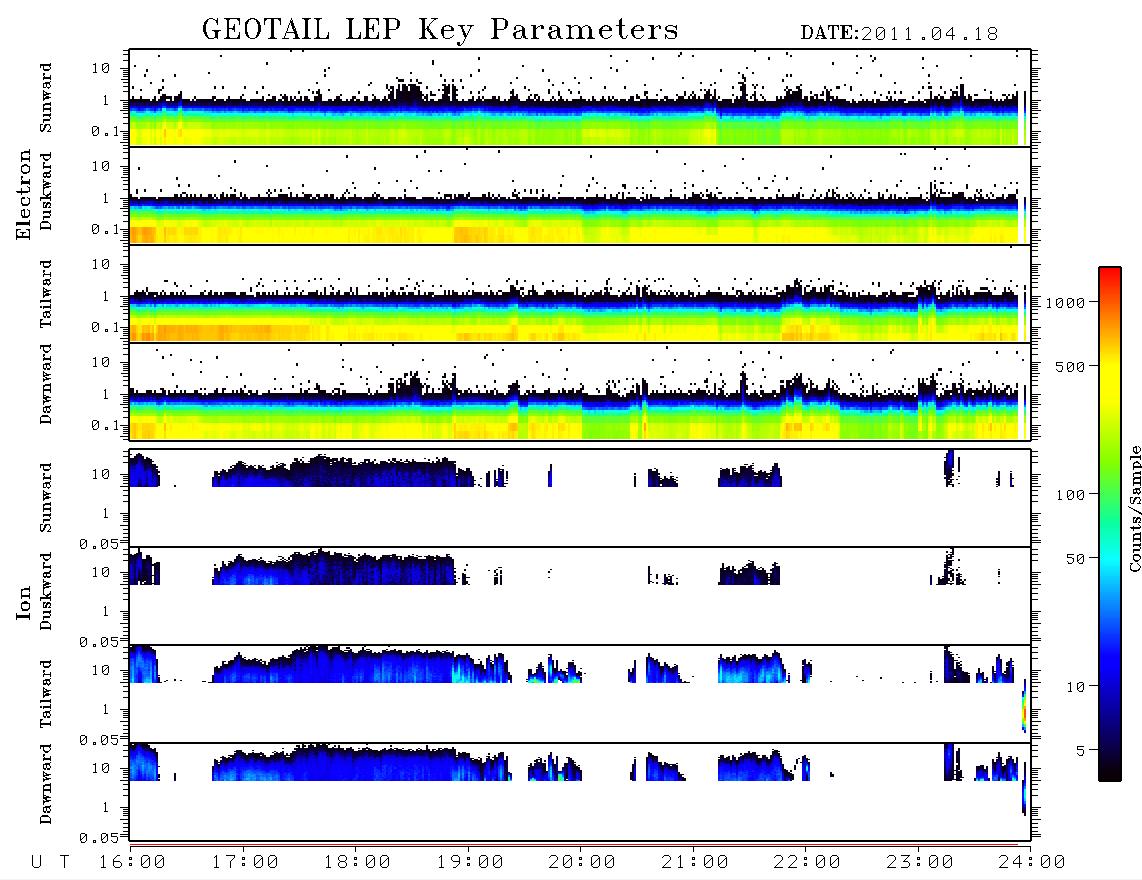Click the 'Electron' group axis label
The height and width of the screenshot is (880, 1142).
tap(24, 194)
